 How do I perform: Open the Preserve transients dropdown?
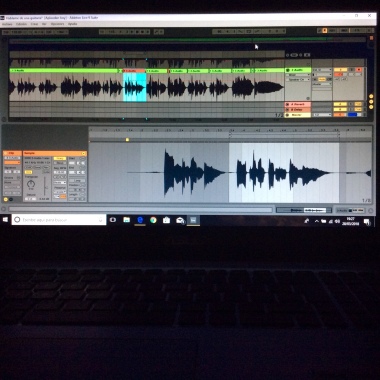[60, 192]
